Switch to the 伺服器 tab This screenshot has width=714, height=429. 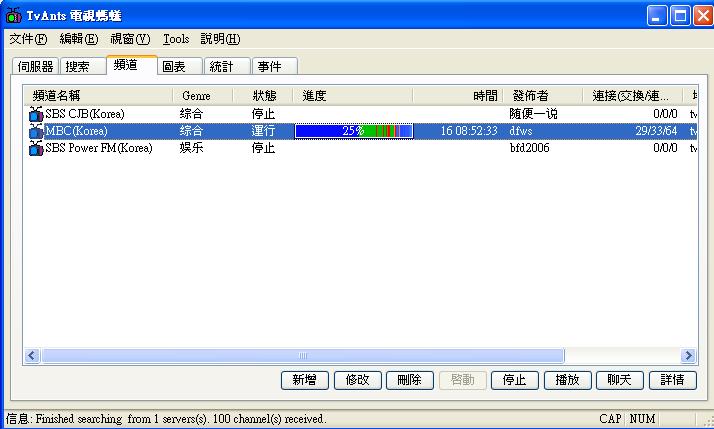(36, 66)
